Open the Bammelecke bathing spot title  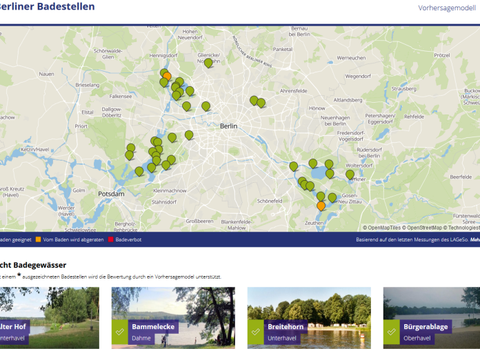point(153,327)
